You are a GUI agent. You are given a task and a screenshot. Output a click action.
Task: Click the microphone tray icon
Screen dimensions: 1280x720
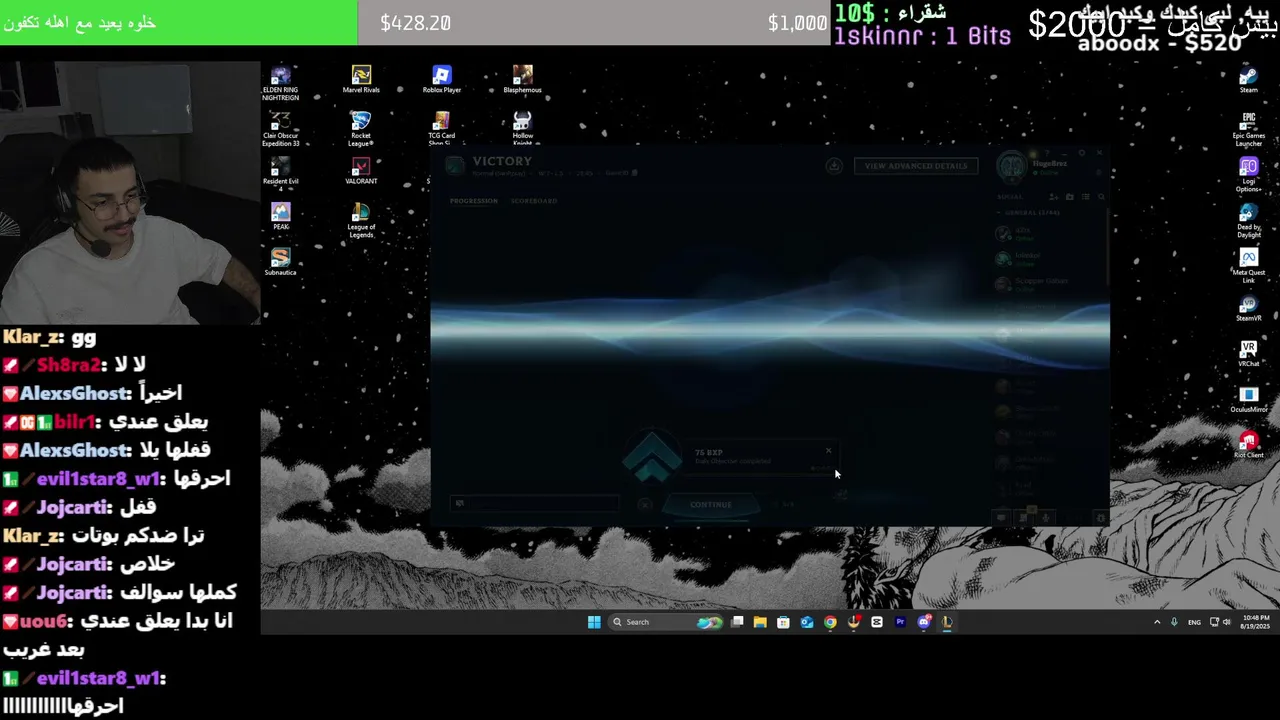(x=1174, y=622)
